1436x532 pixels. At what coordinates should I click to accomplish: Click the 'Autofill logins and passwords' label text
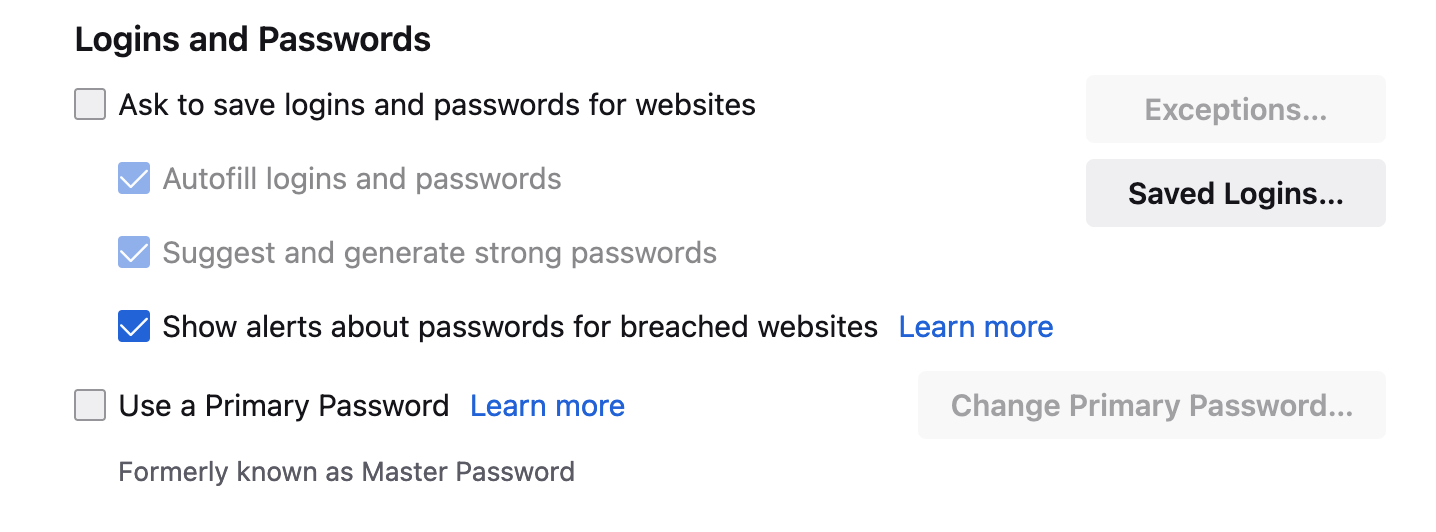(x=362, y=179)
